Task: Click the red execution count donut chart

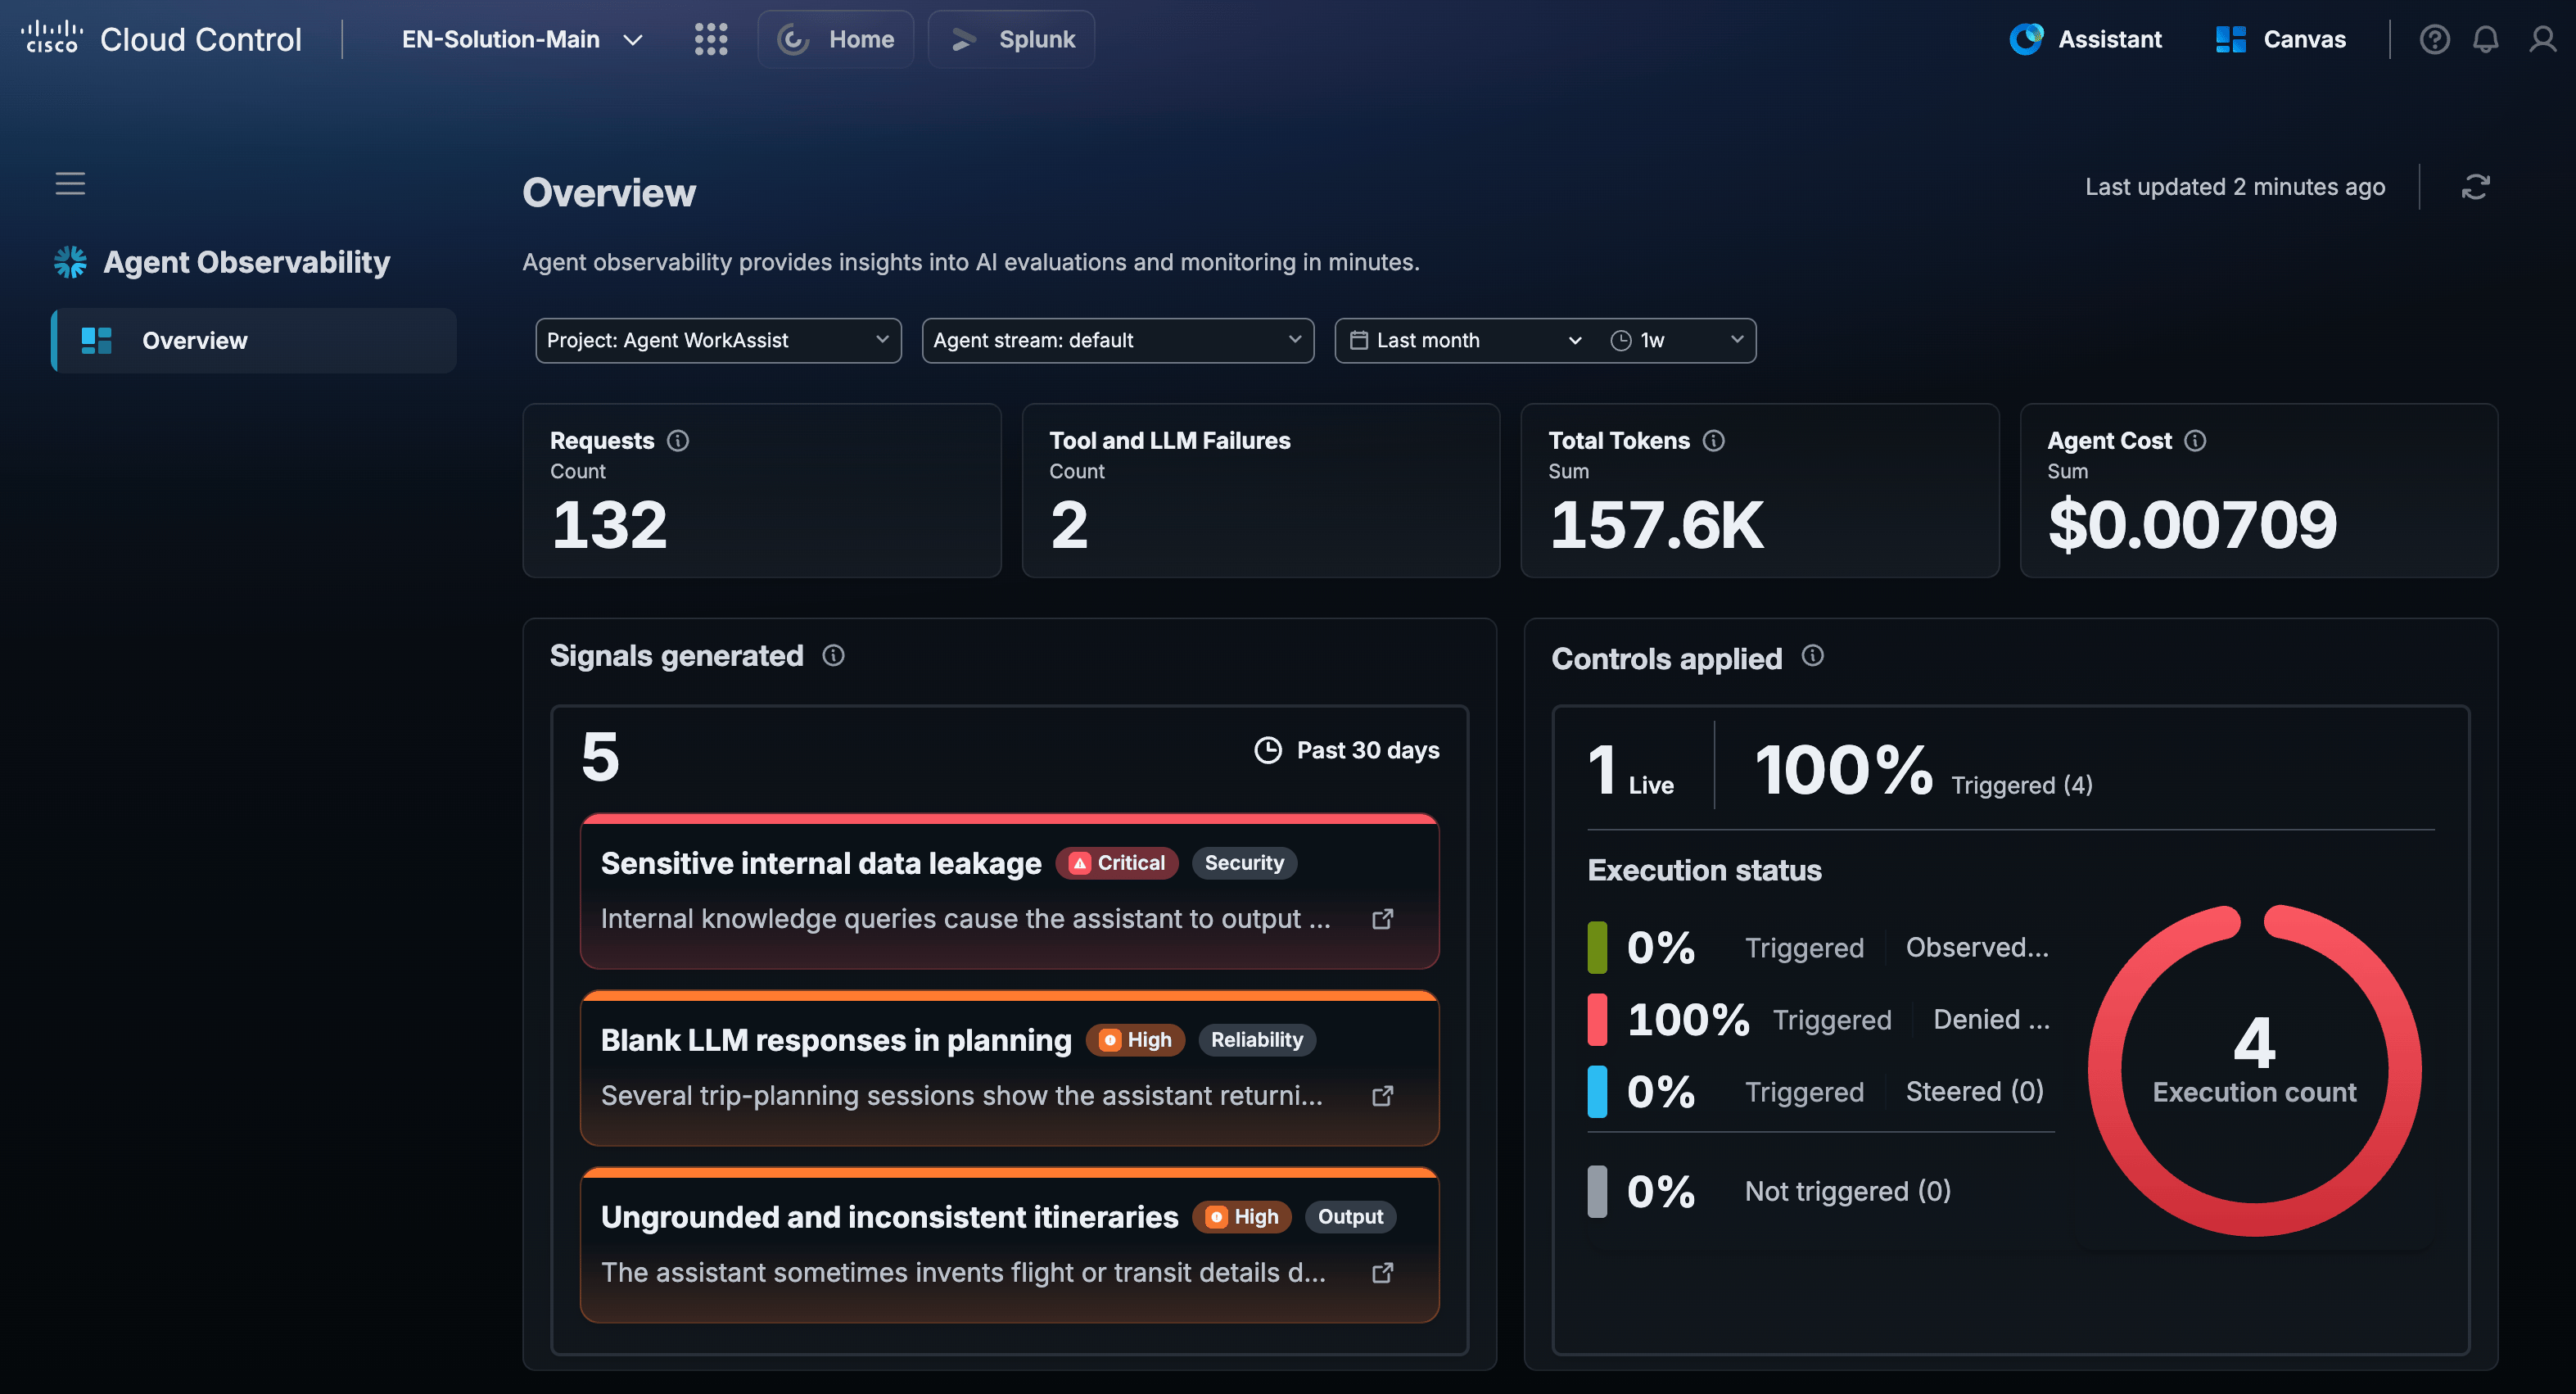Action: (x=2254, y=1070)
